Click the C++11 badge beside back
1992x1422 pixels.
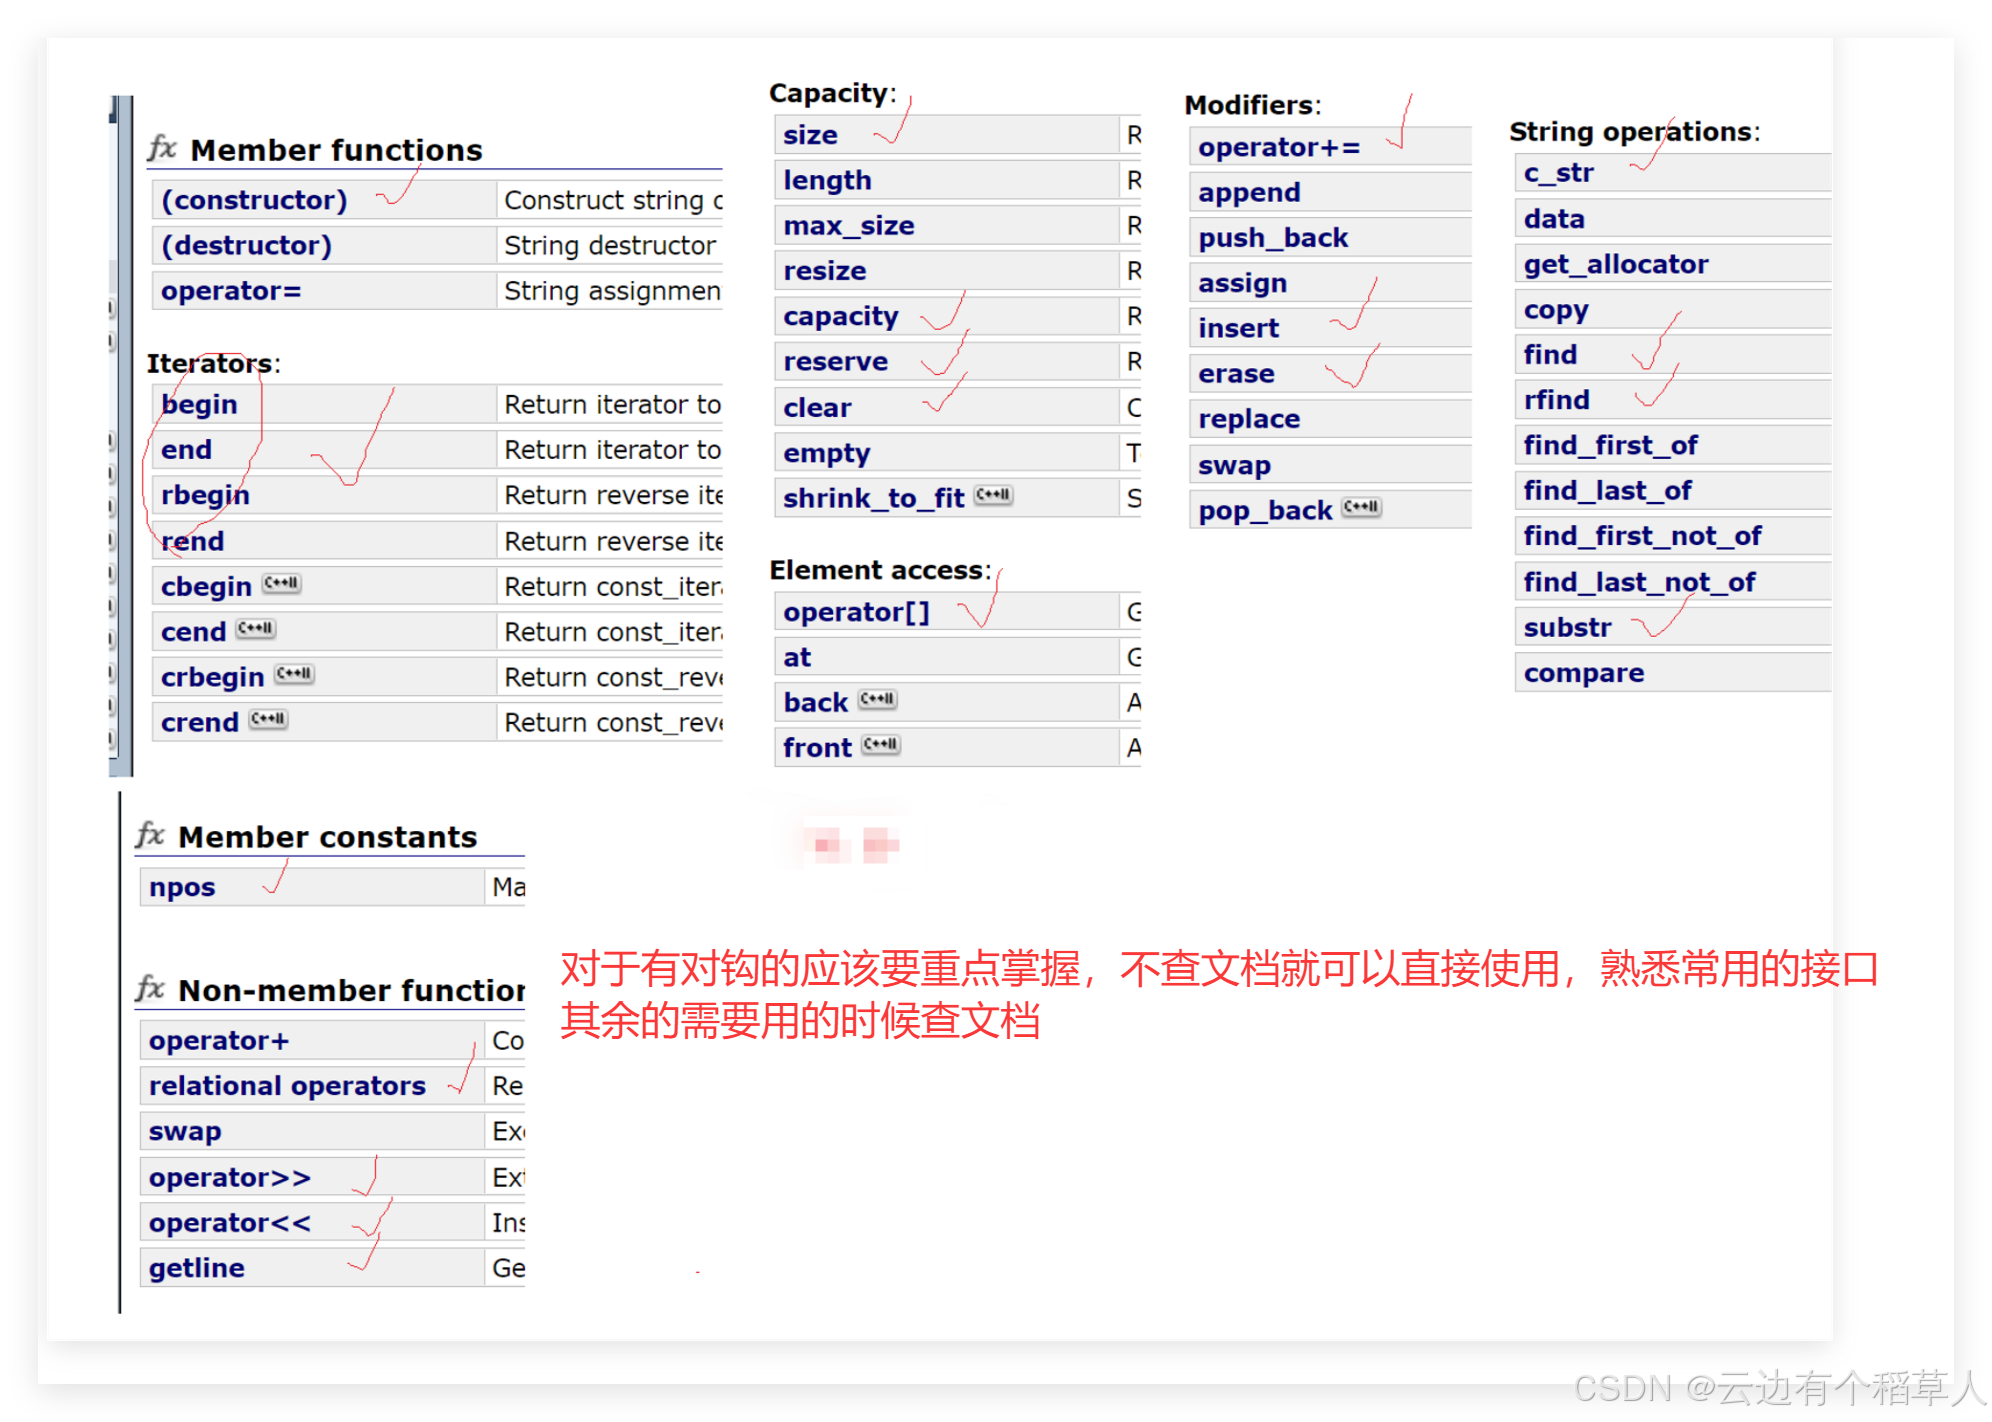click(877, 700)
